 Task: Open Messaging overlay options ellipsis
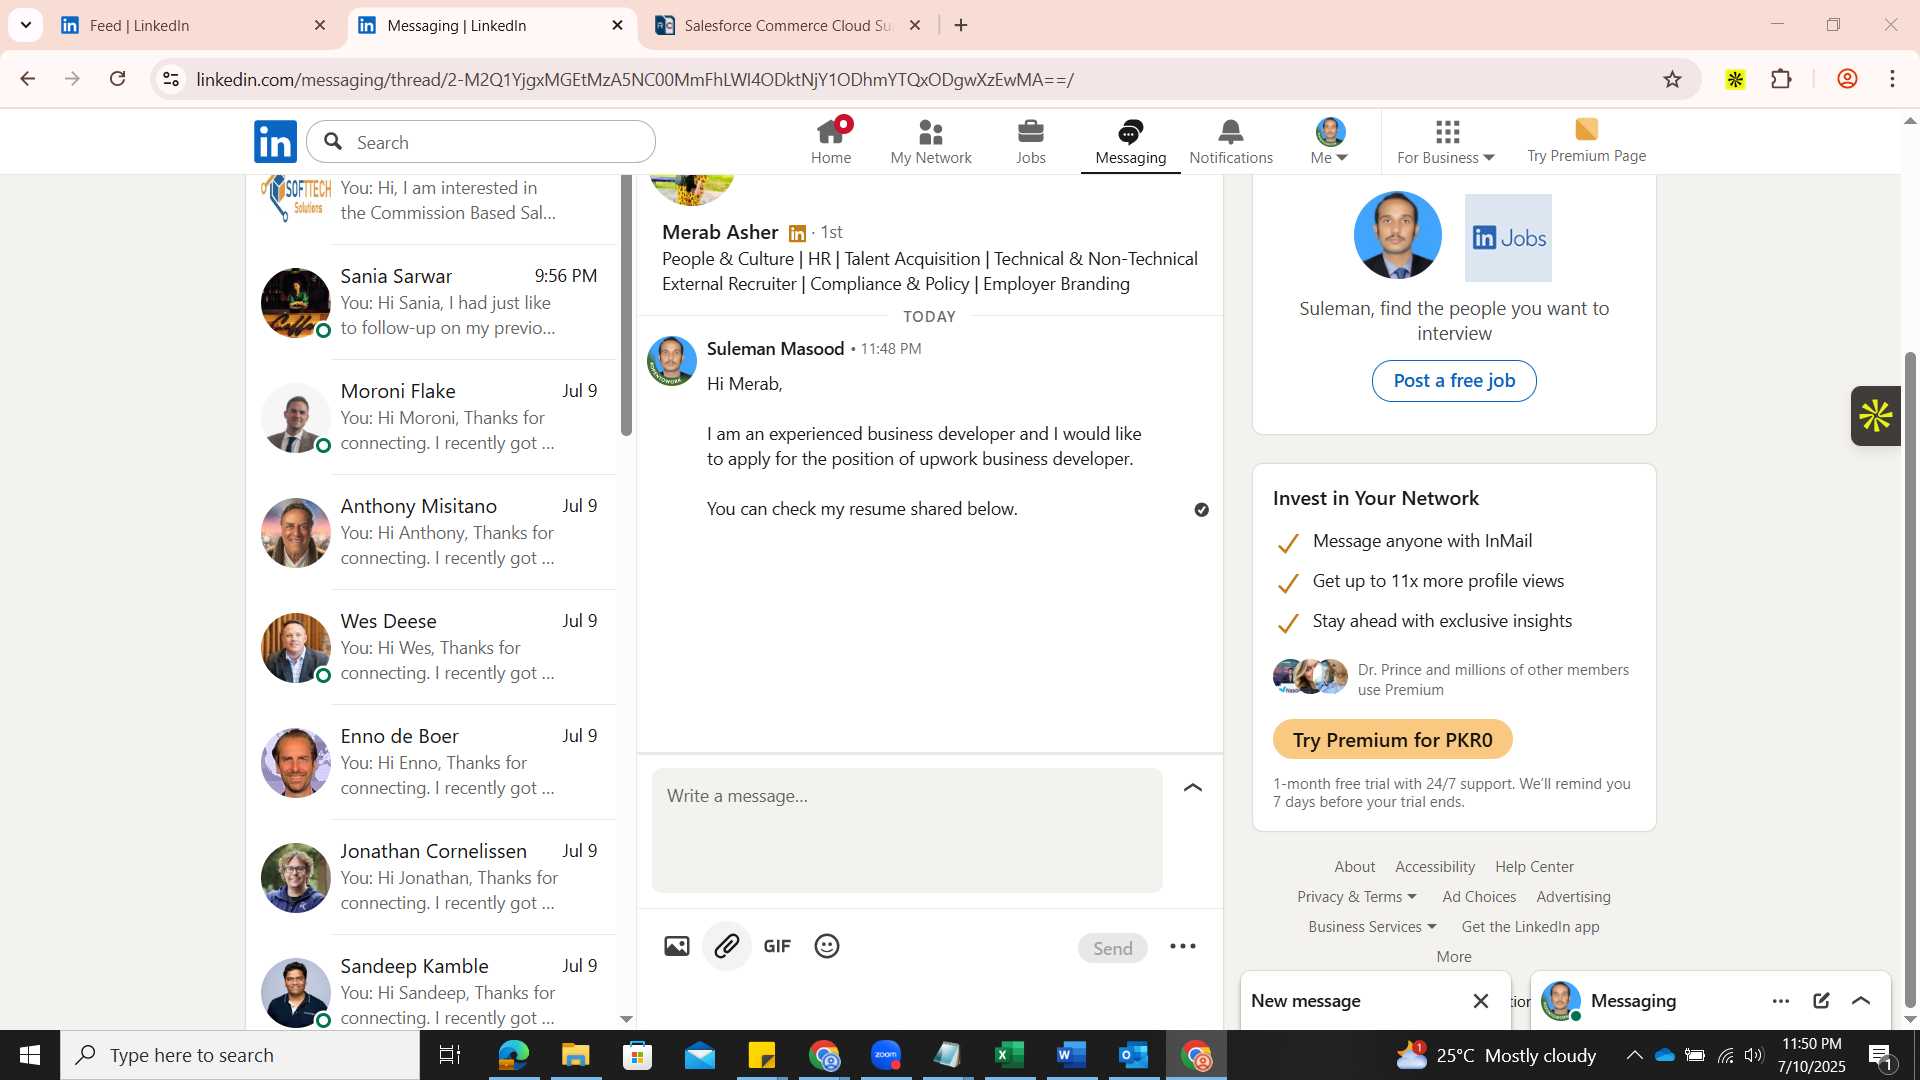[1781, 1001]
